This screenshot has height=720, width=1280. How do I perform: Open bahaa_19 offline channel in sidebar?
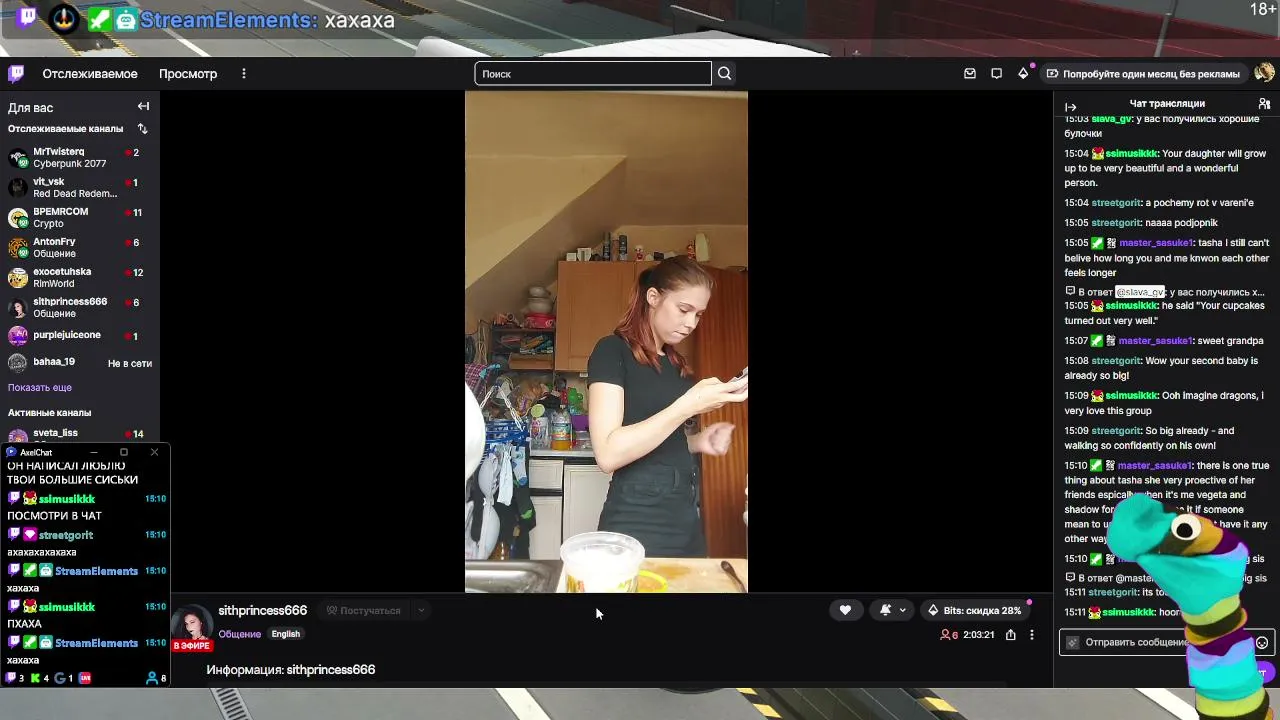click(80, 362)
